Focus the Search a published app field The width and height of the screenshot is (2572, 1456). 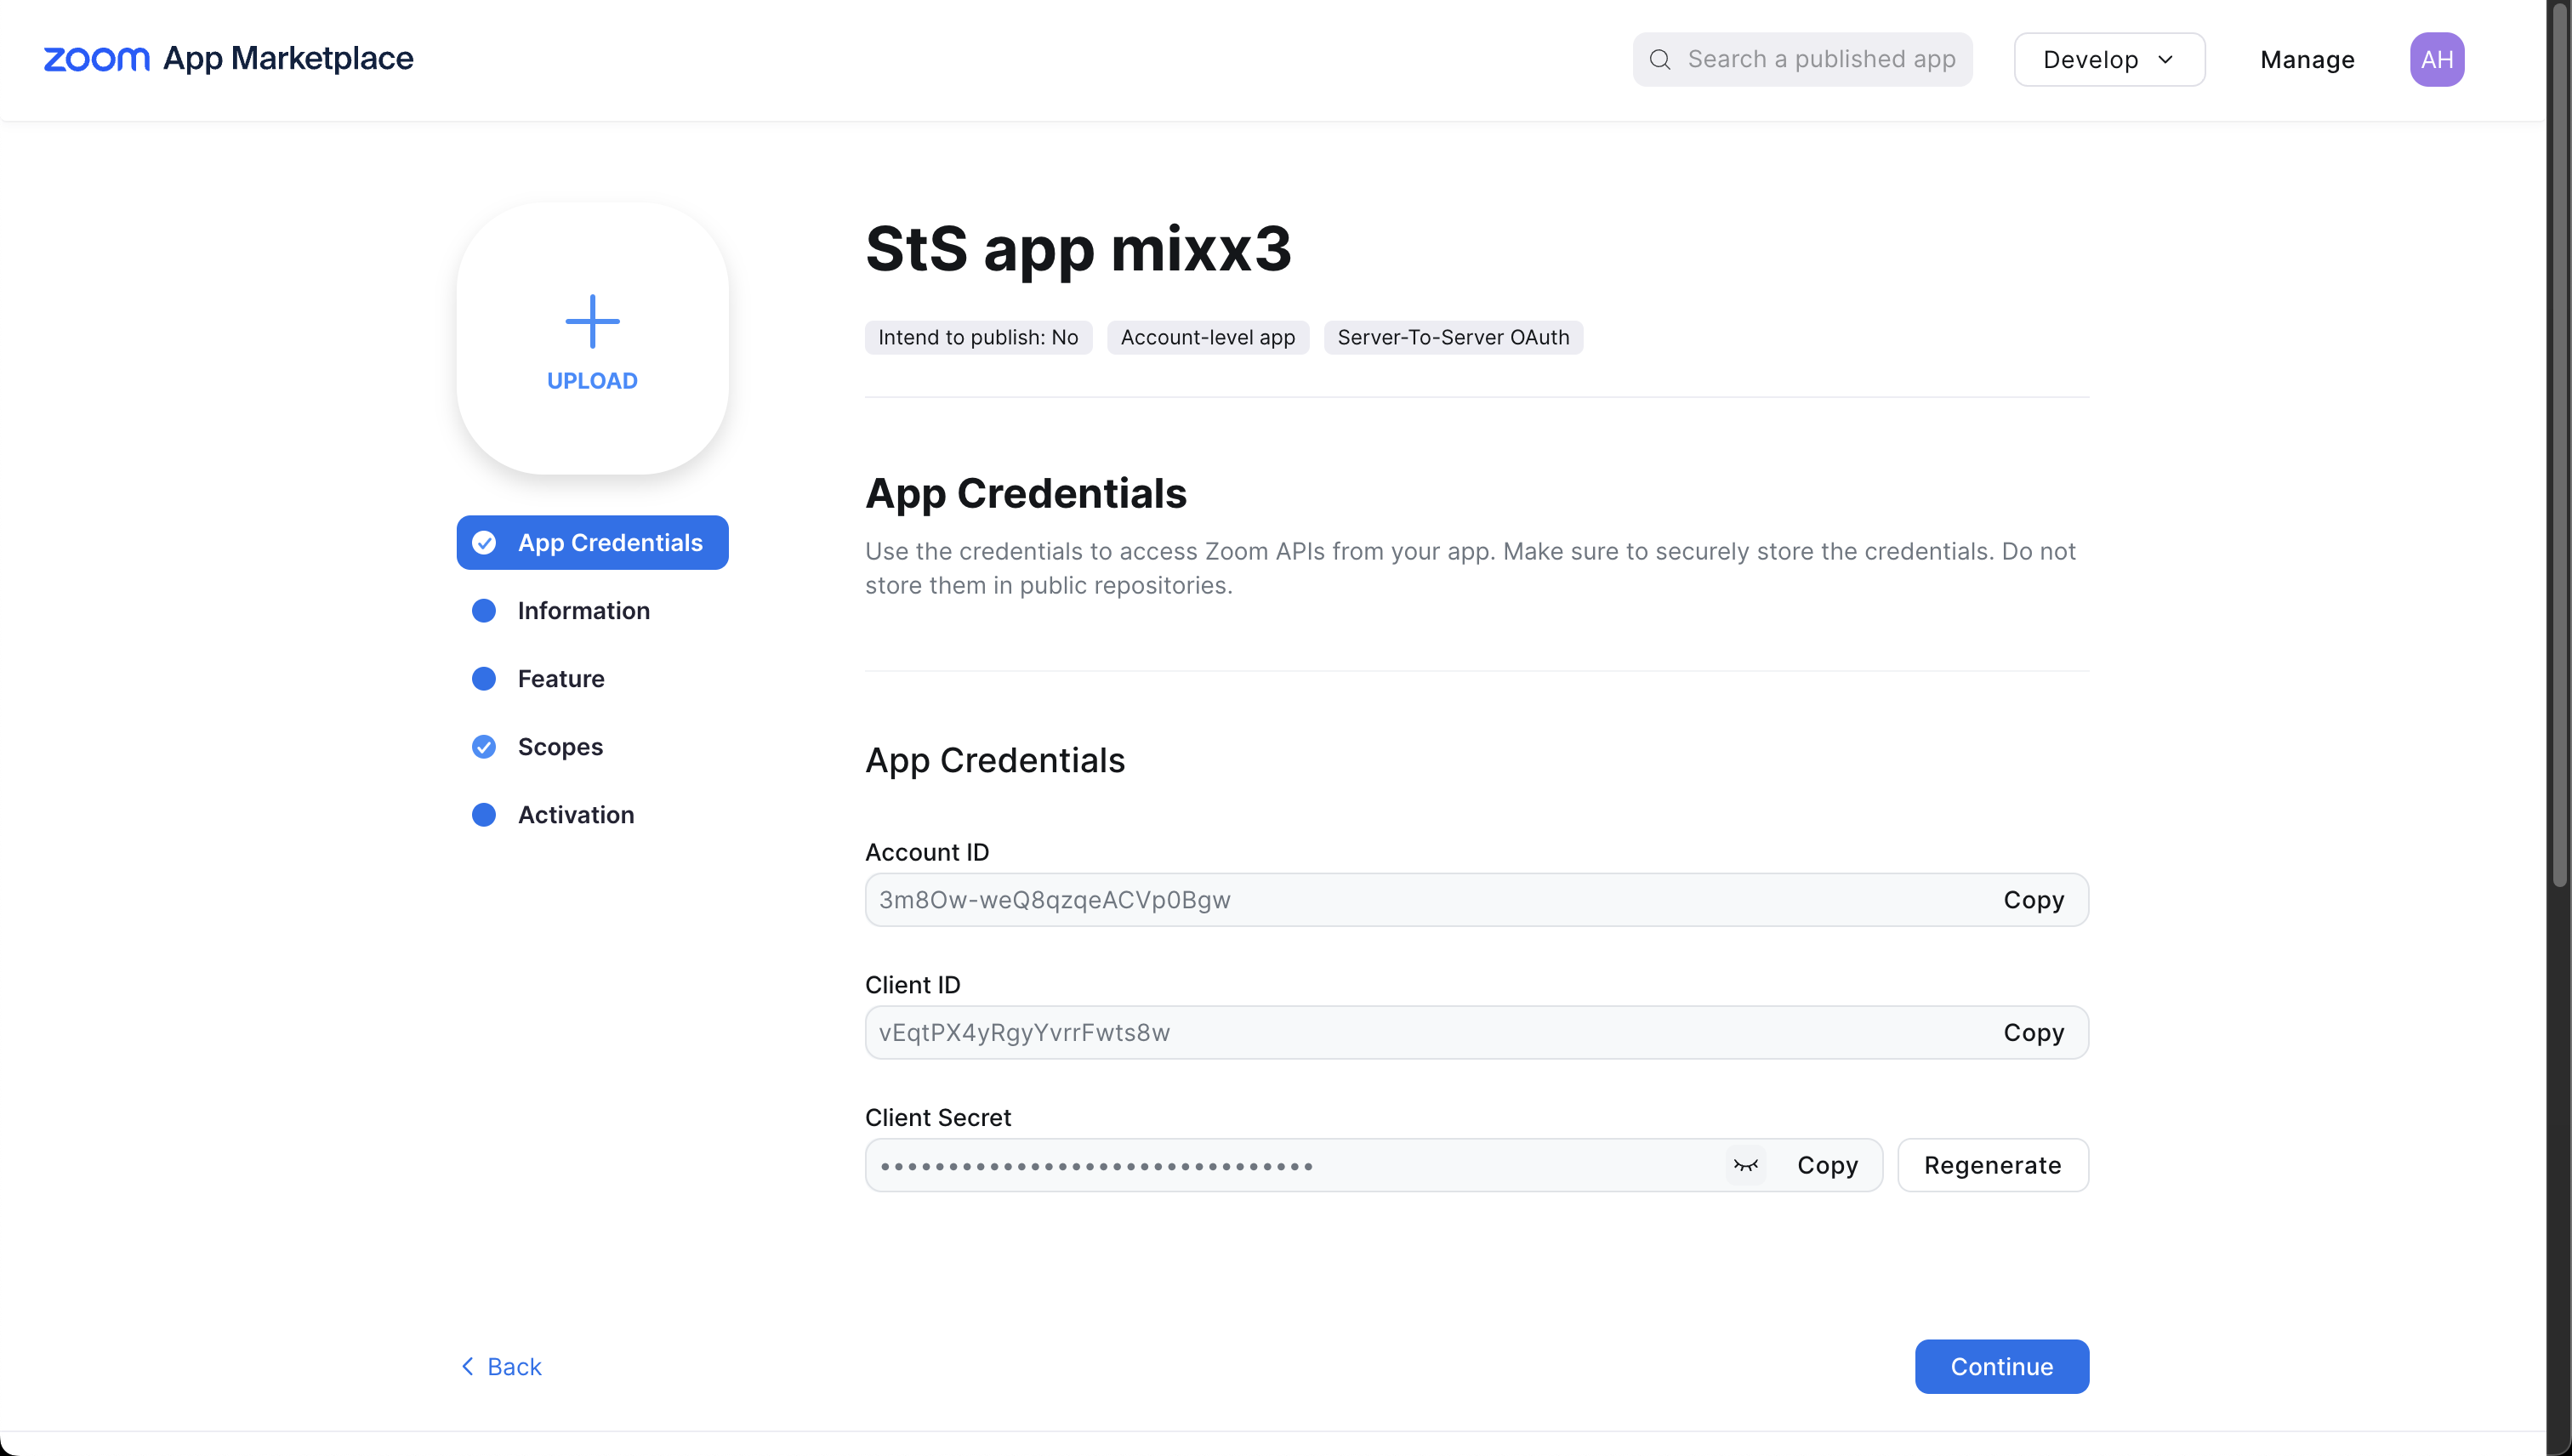click(x=1802, y=60)
